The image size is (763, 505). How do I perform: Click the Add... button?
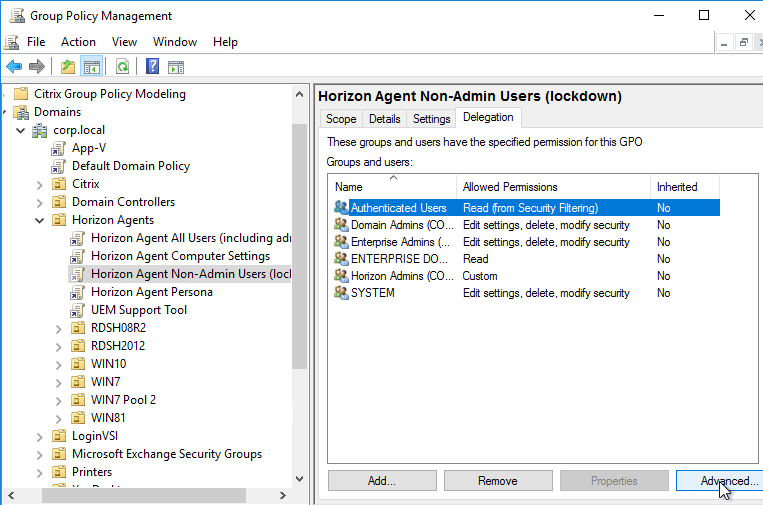pos(382,481)
